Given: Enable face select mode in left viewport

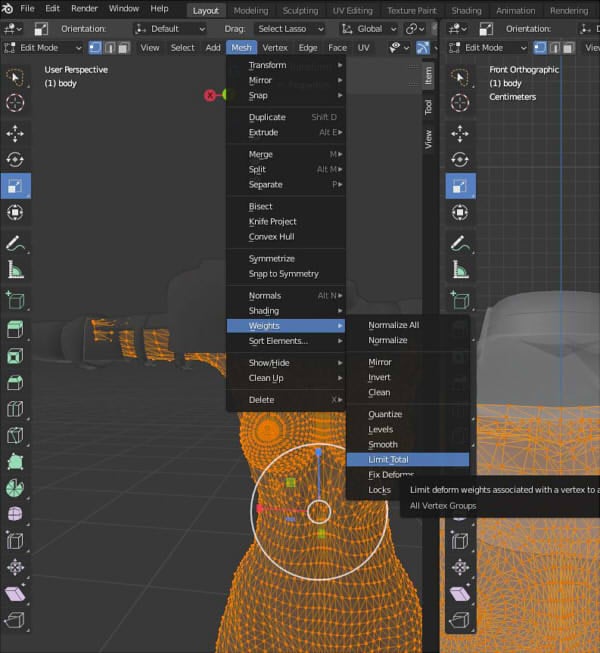Looking at the screenshot, I should coord(124,48).
